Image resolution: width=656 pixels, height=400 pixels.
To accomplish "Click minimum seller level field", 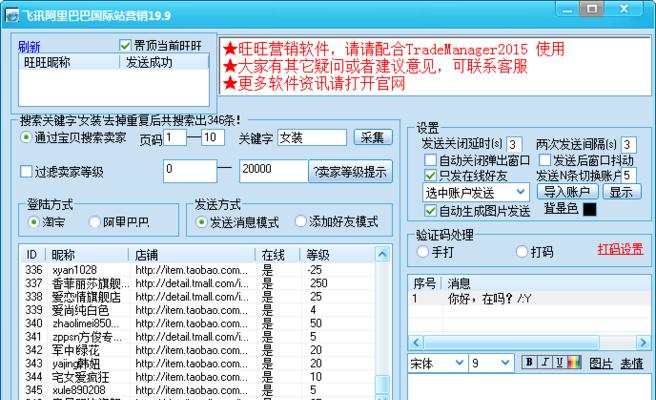I will click(x=190, y=171).
